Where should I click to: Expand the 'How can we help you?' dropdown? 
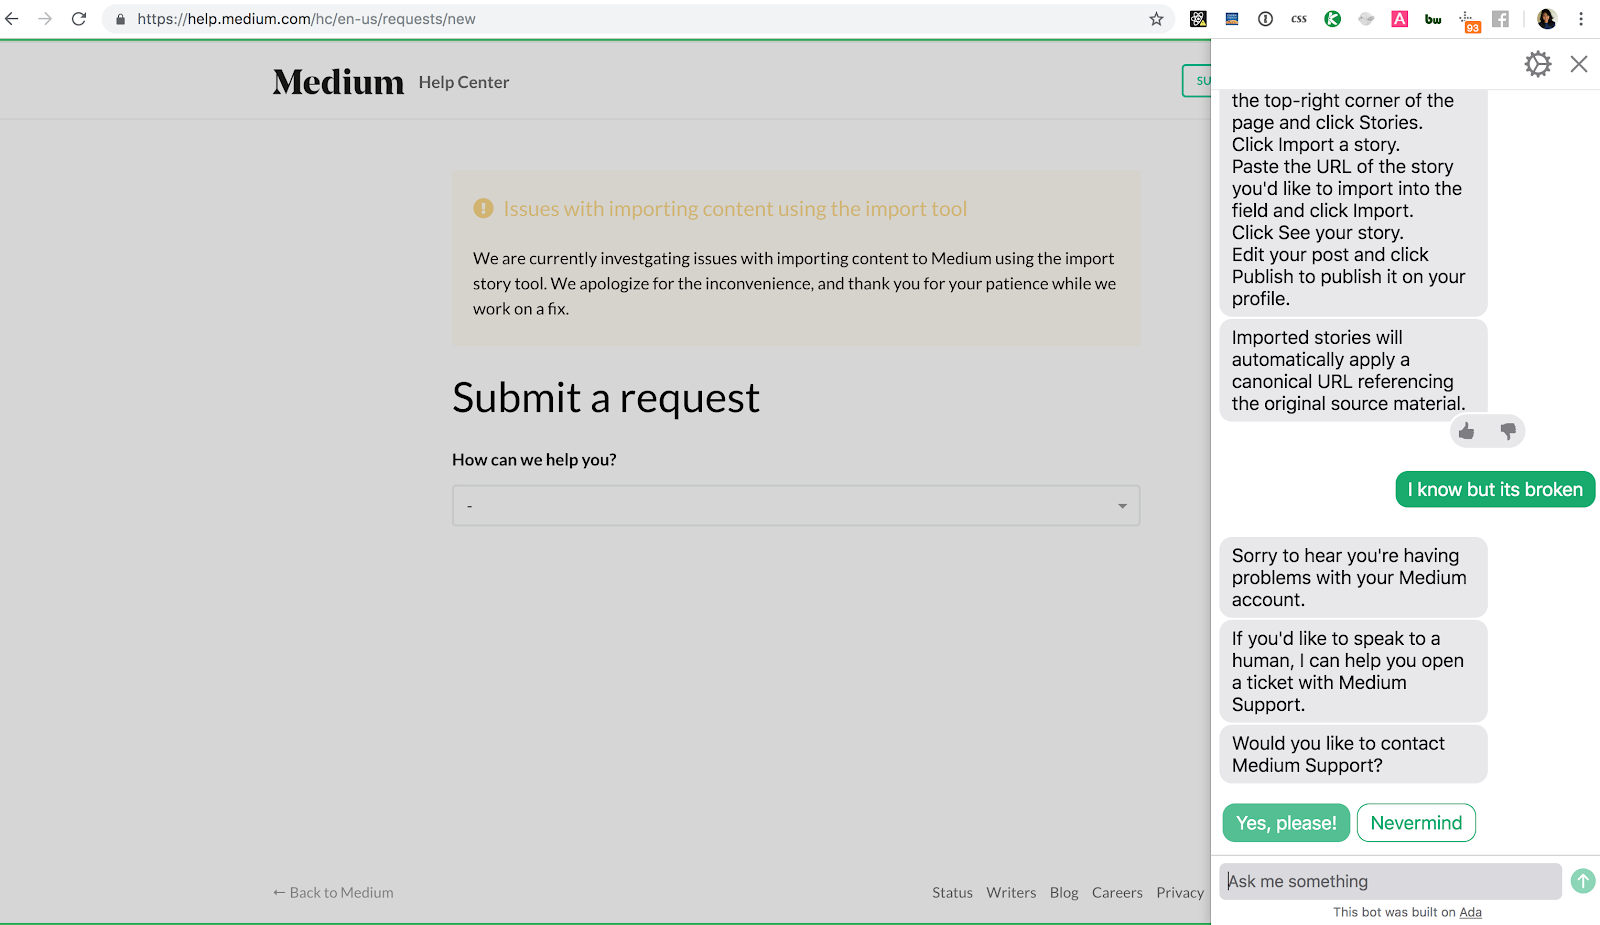pyautogui.click(x=796, y=506)
